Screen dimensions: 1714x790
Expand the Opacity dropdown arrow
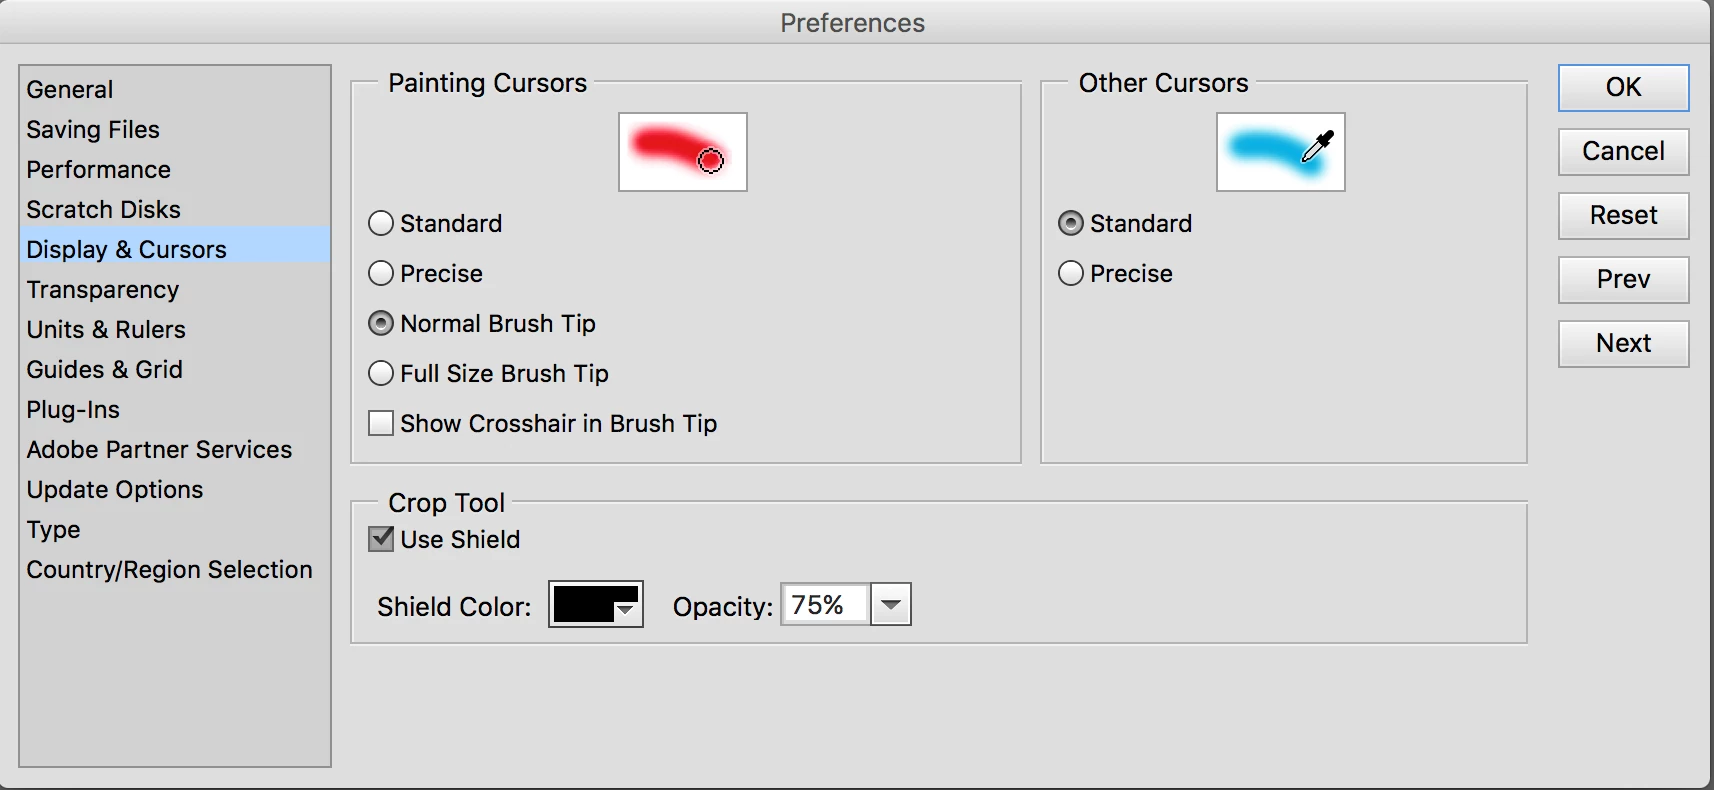890,605
